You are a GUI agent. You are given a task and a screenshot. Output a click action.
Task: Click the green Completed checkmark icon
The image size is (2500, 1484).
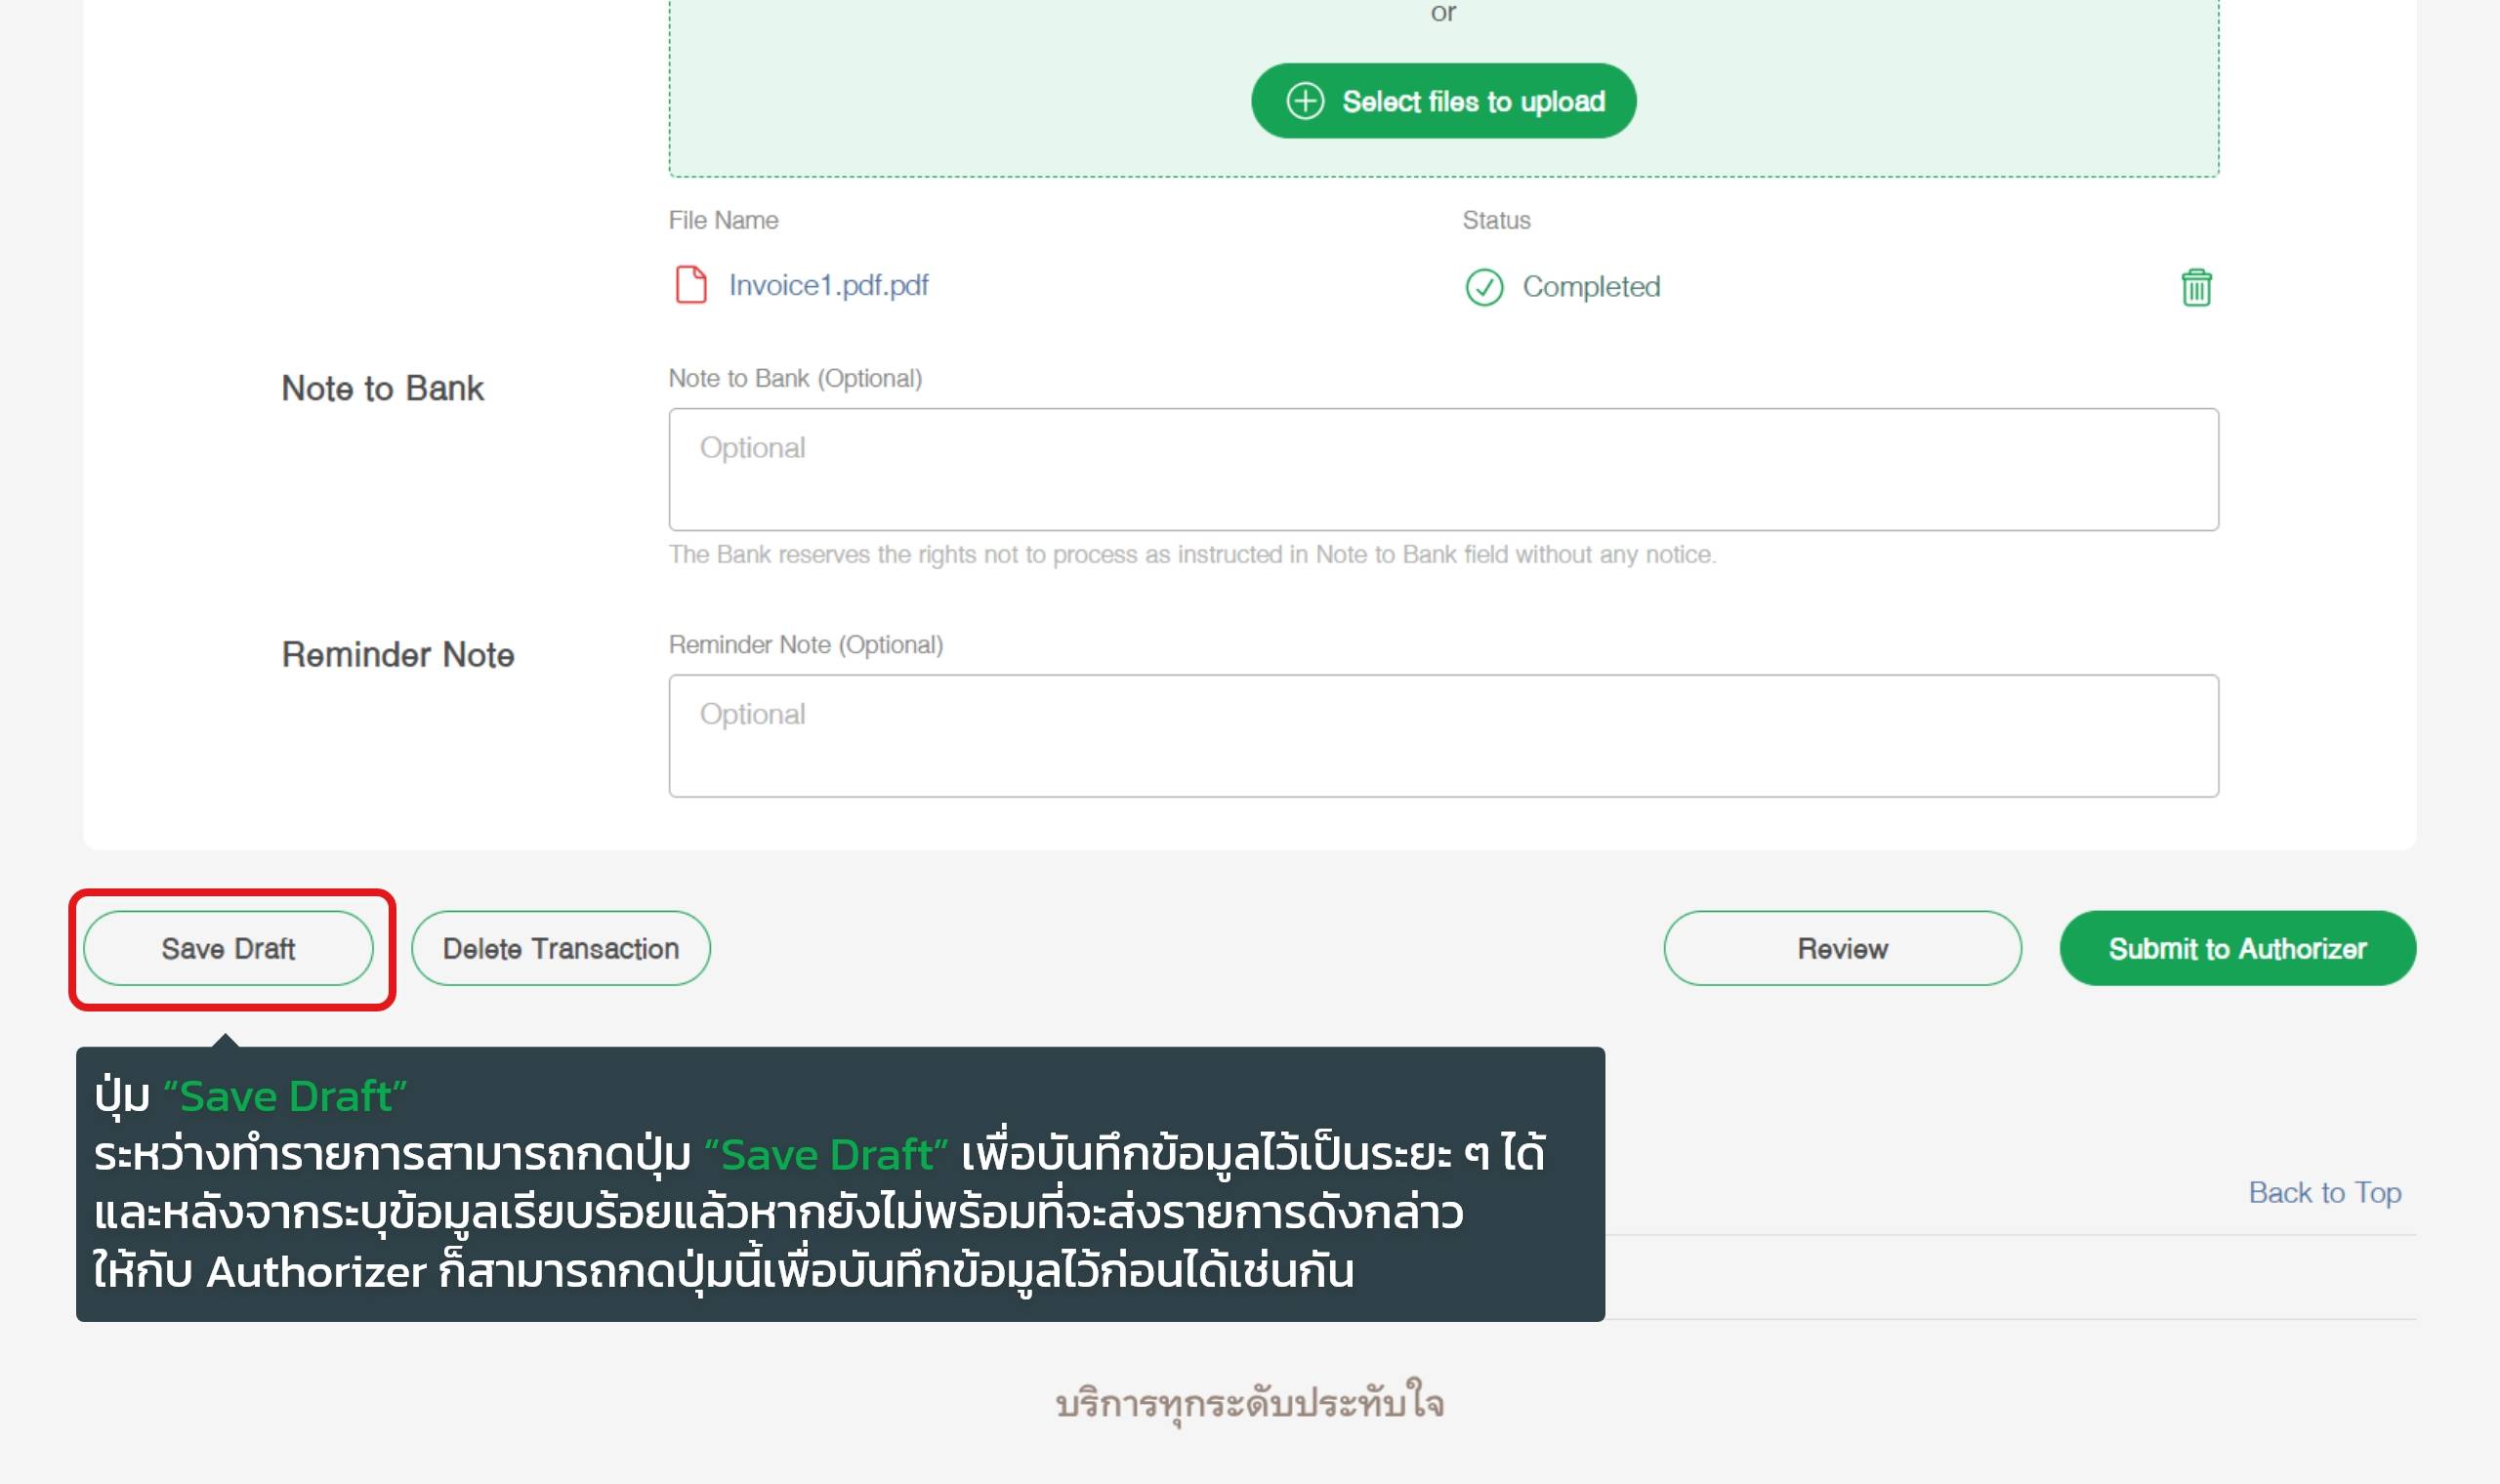1484,287
